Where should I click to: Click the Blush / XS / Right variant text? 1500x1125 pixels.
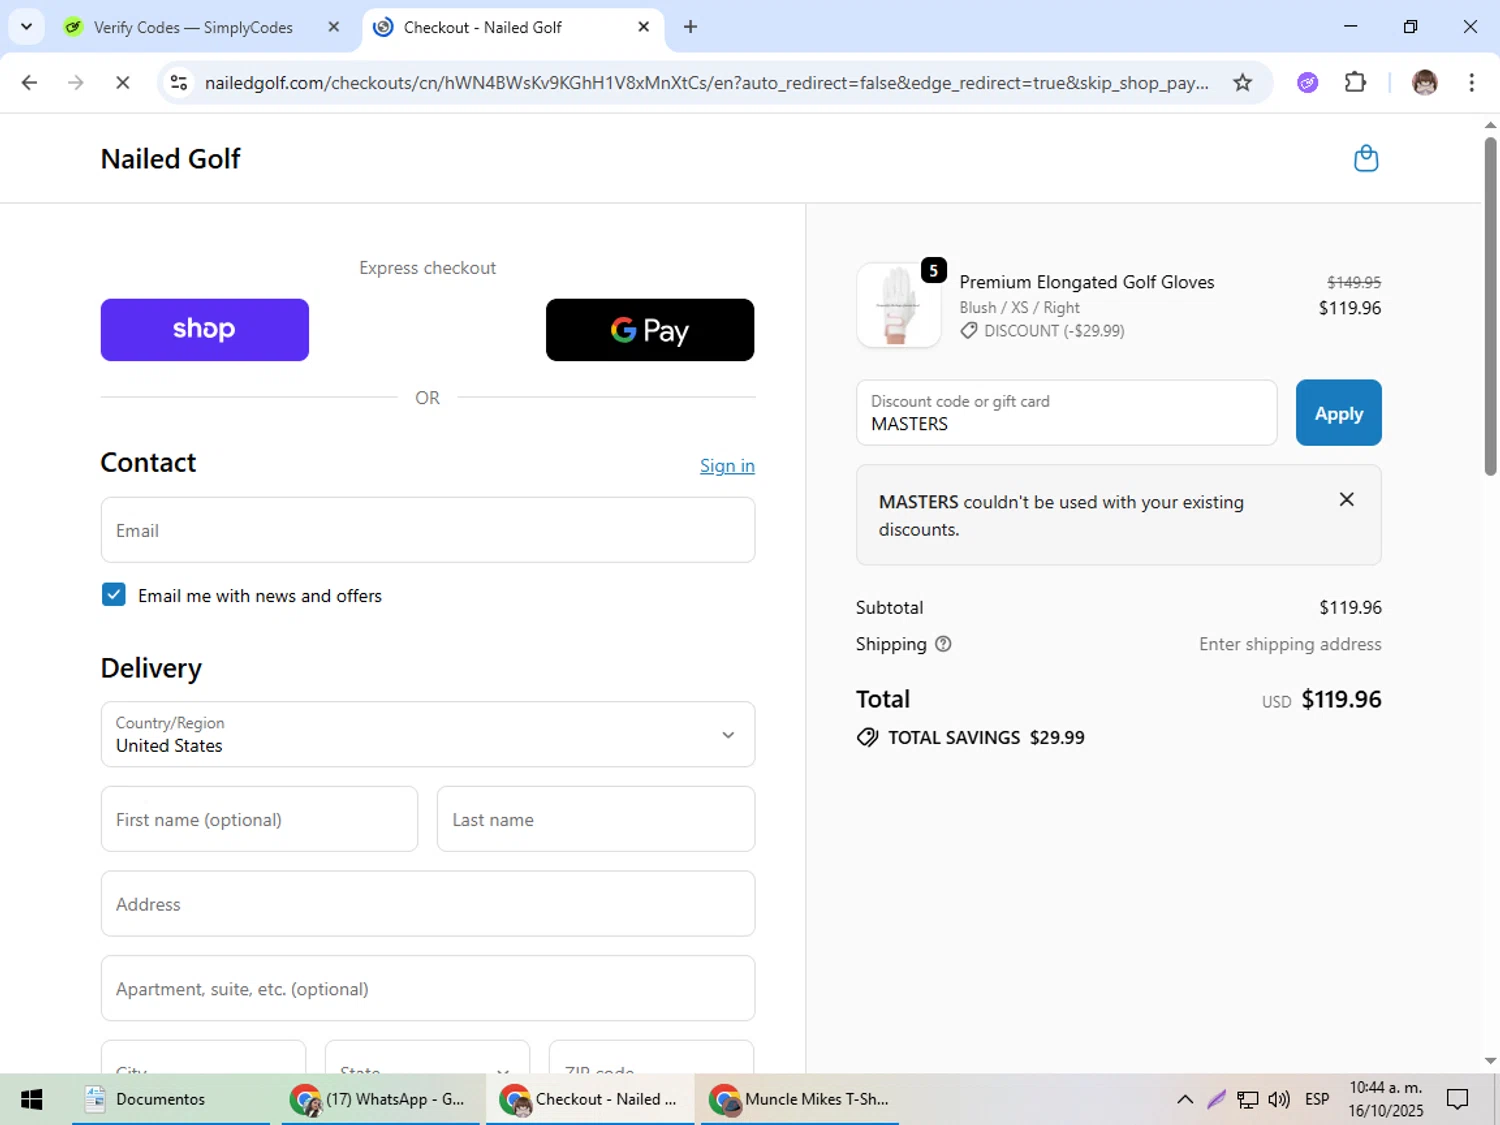[1019, 308]
